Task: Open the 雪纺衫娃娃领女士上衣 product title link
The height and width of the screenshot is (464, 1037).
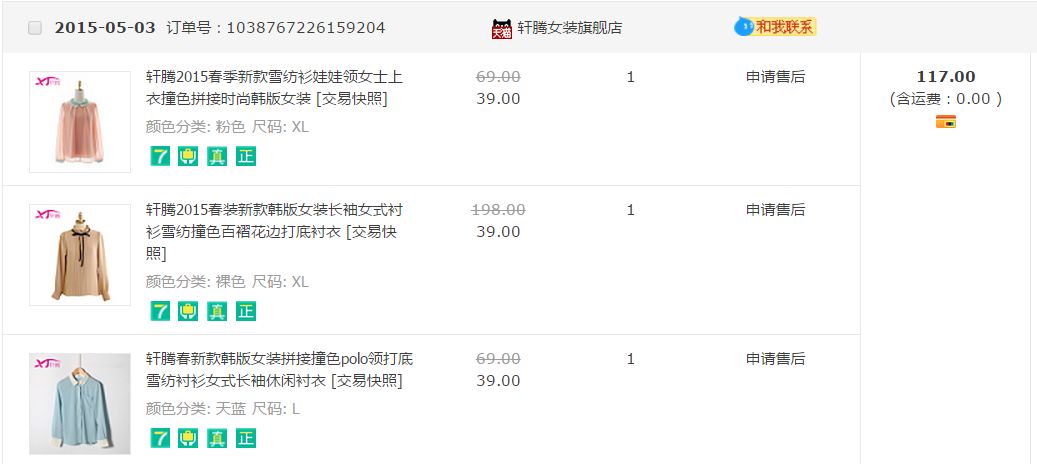Action: pyautogui.click(x=274, y=87)
